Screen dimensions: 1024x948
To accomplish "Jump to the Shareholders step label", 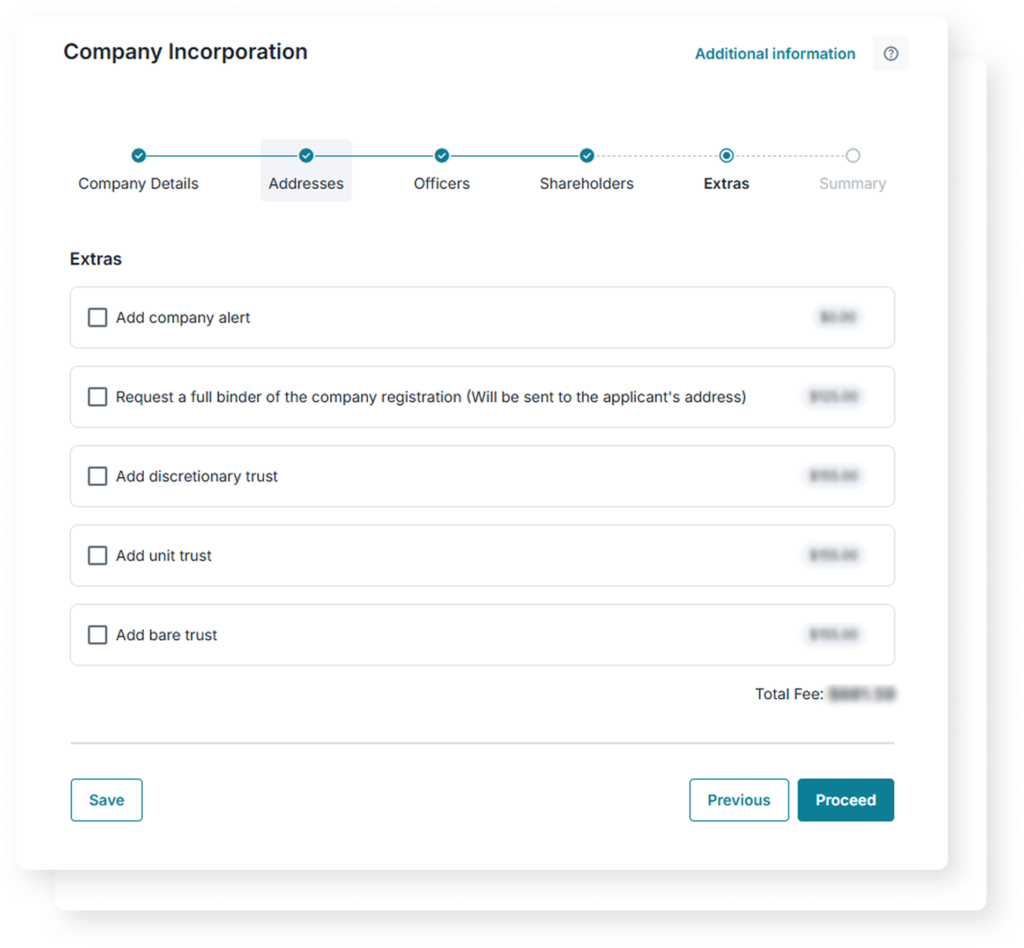I will (x=587, y=184).
